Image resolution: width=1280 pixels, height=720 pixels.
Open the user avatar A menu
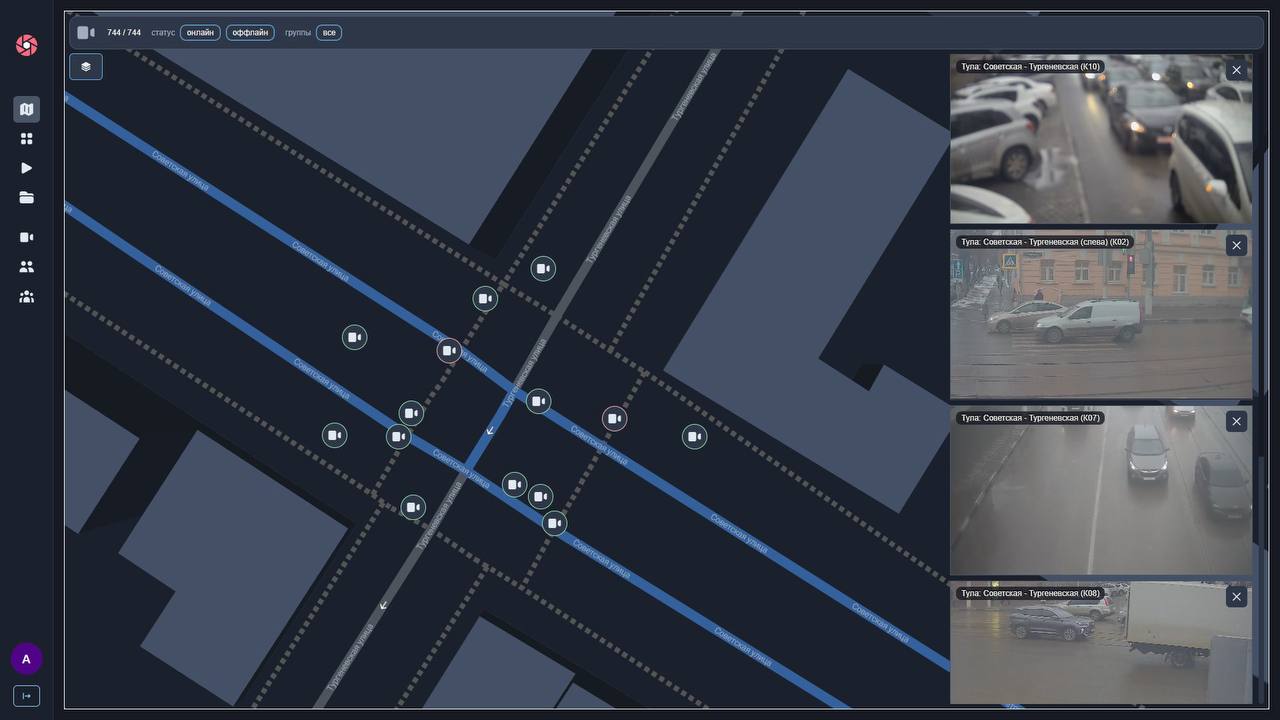click(27, 659)
